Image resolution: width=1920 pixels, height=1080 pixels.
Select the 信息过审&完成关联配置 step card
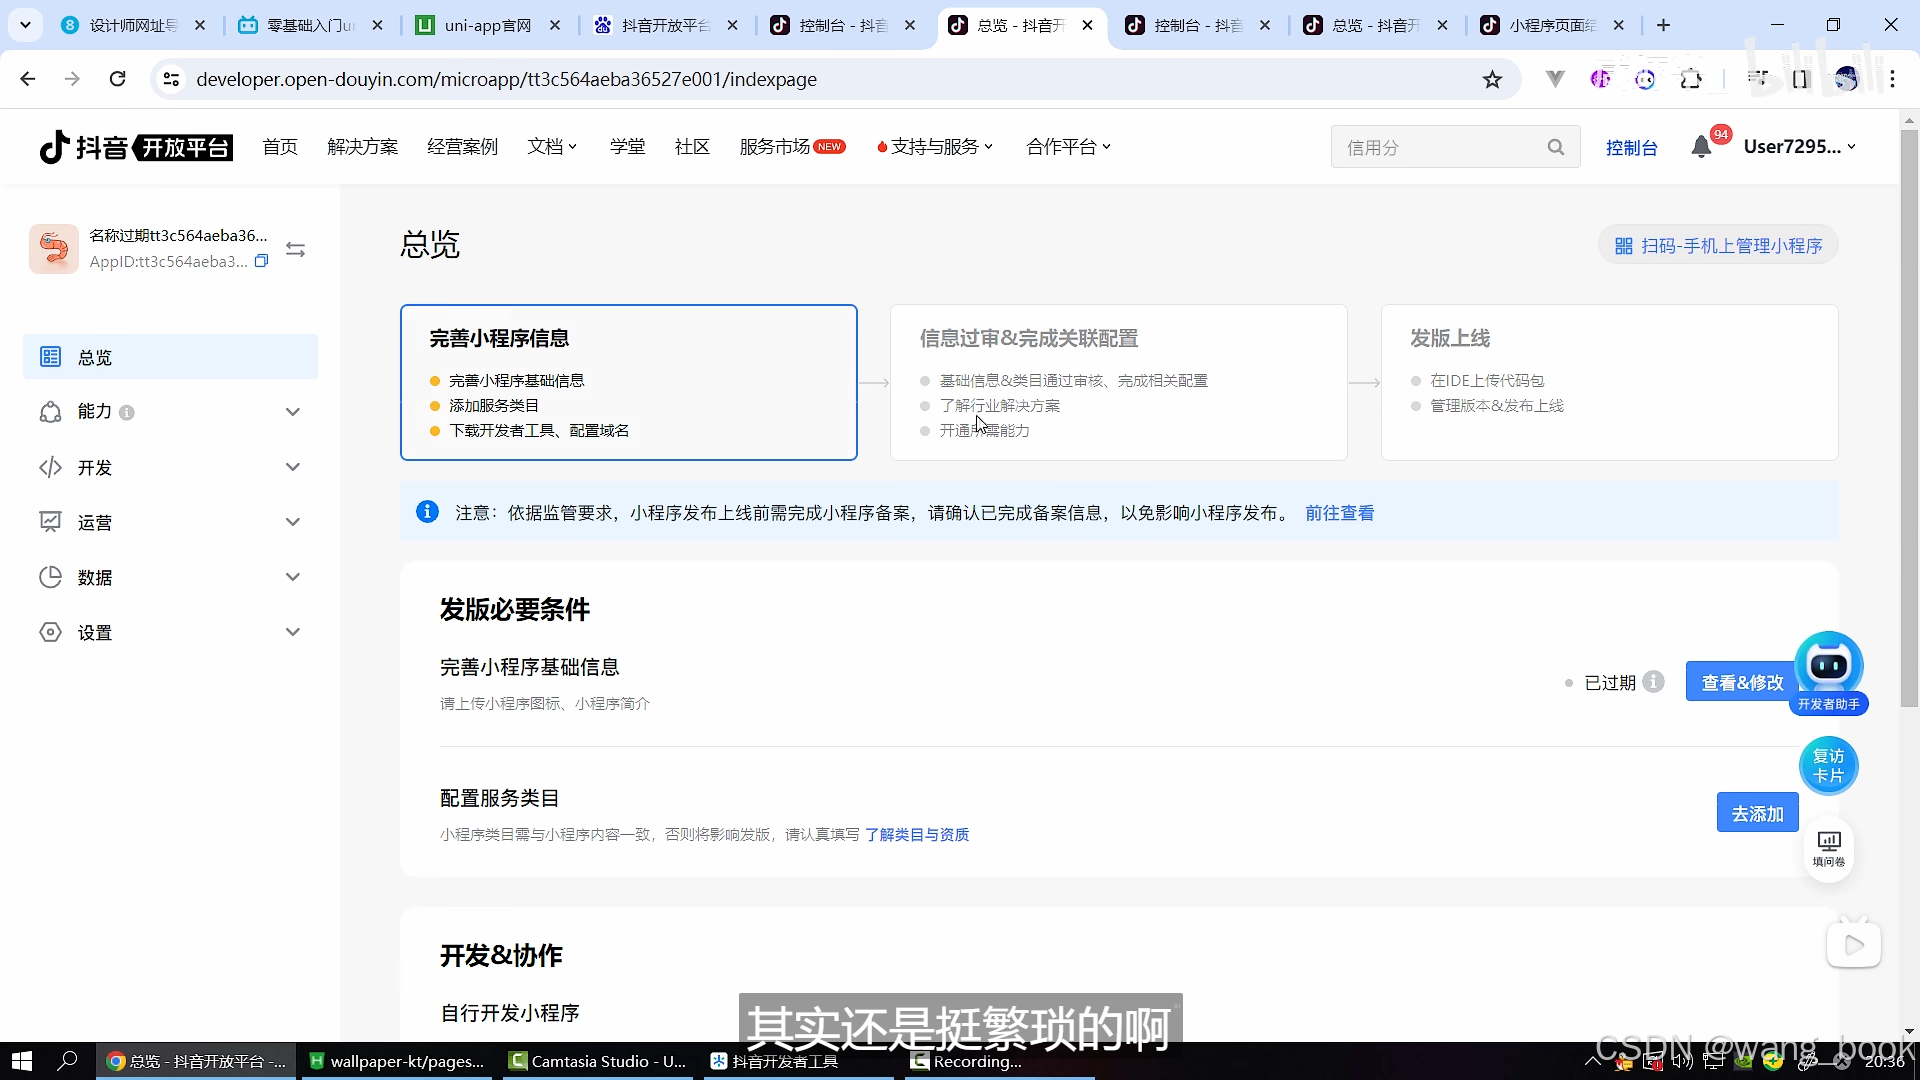[1118, 382]
